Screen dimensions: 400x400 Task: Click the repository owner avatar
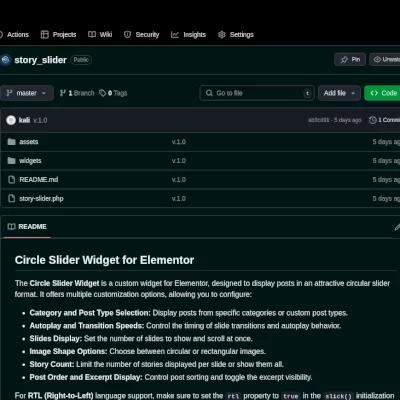(x=6, y=60)
